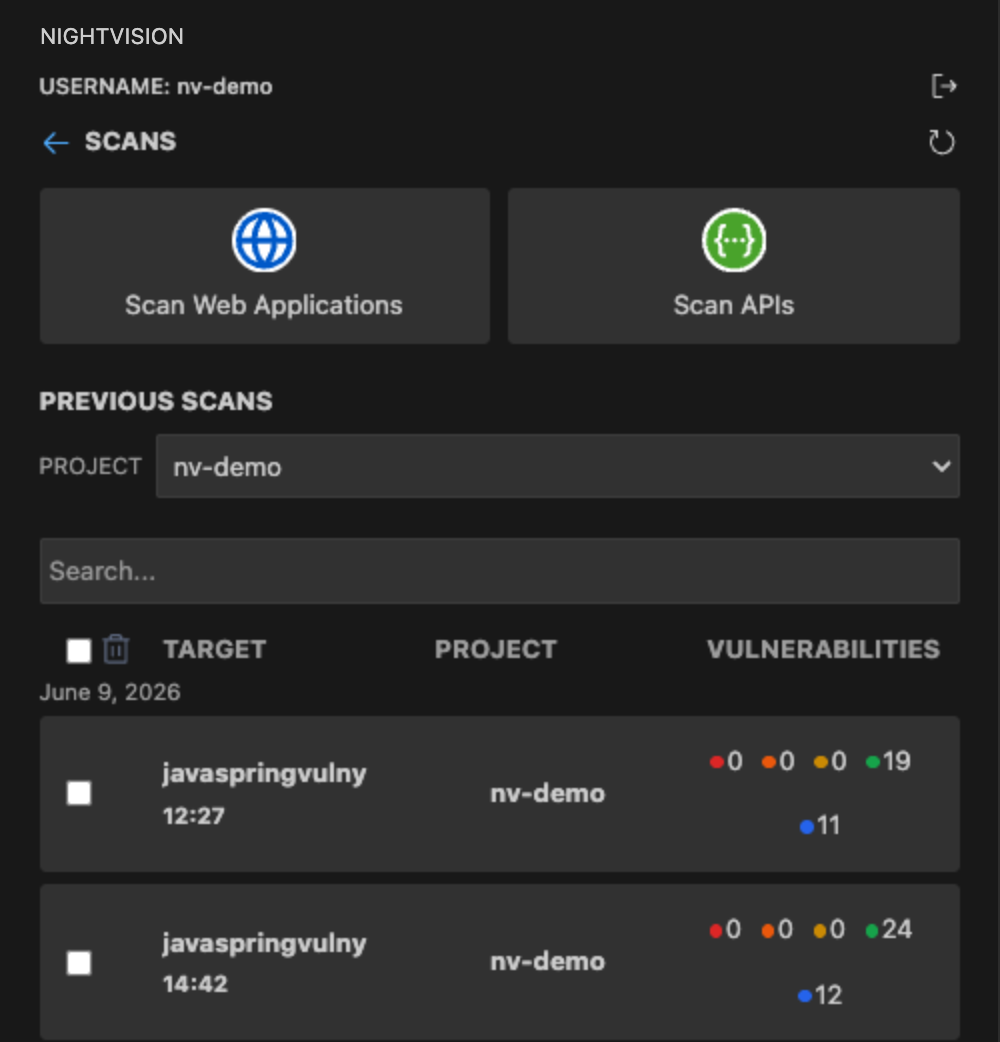This screenshot has height=1042, width=1000.
Task: Click the green count 19 in 12:27 scan
Action: 888,761
